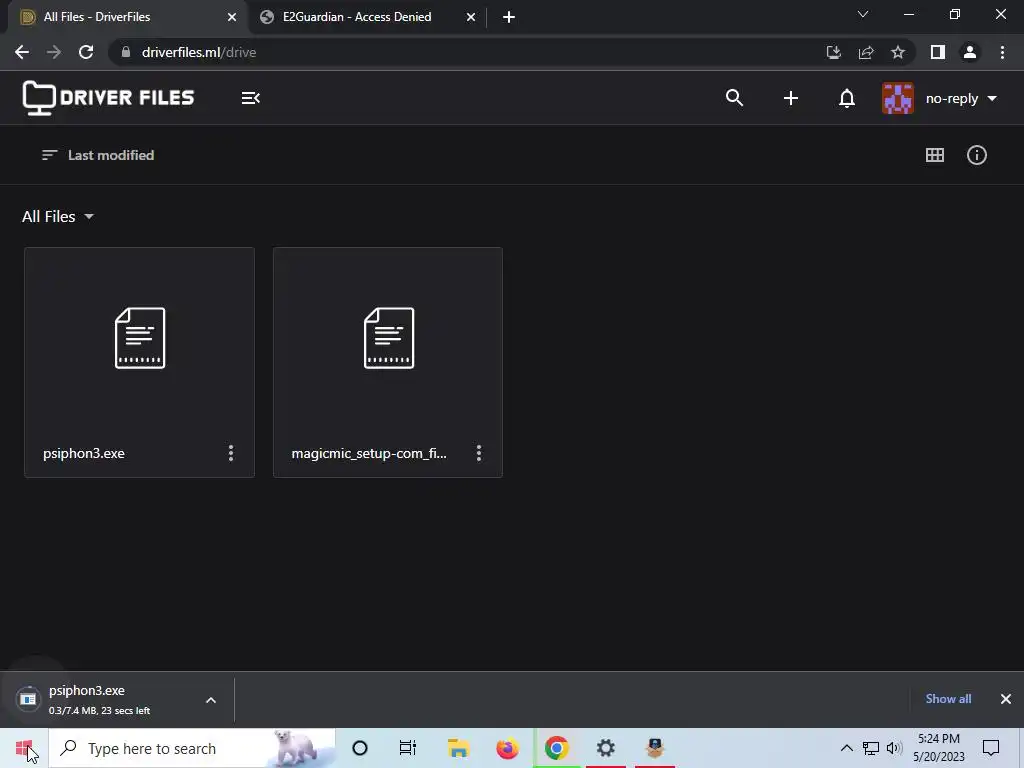Image resolution: width=1024 pixels, height=768 pixels.
Task: Open notifications bell icon
Action: (x=847, y=98)
